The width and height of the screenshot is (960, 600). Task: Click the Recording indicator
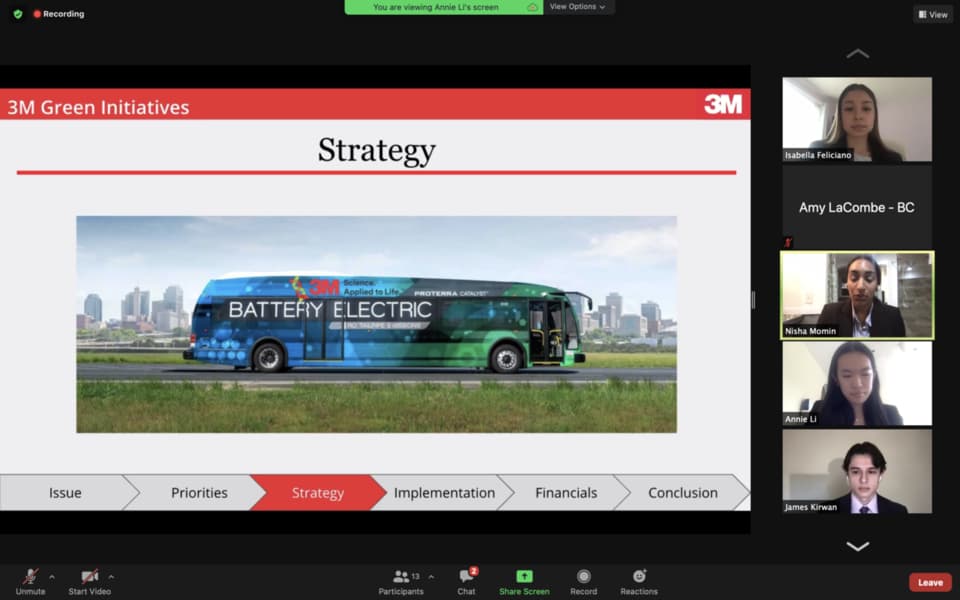click(x=59, y=13)
